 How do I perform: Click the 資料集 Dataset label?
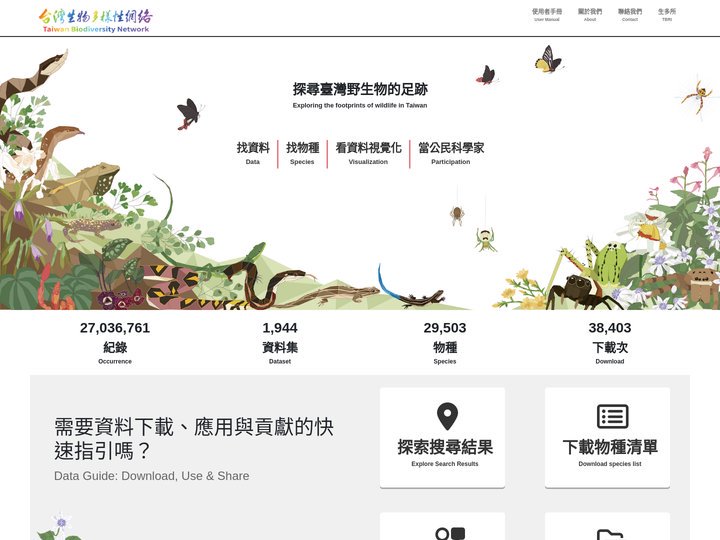(280, 352)
